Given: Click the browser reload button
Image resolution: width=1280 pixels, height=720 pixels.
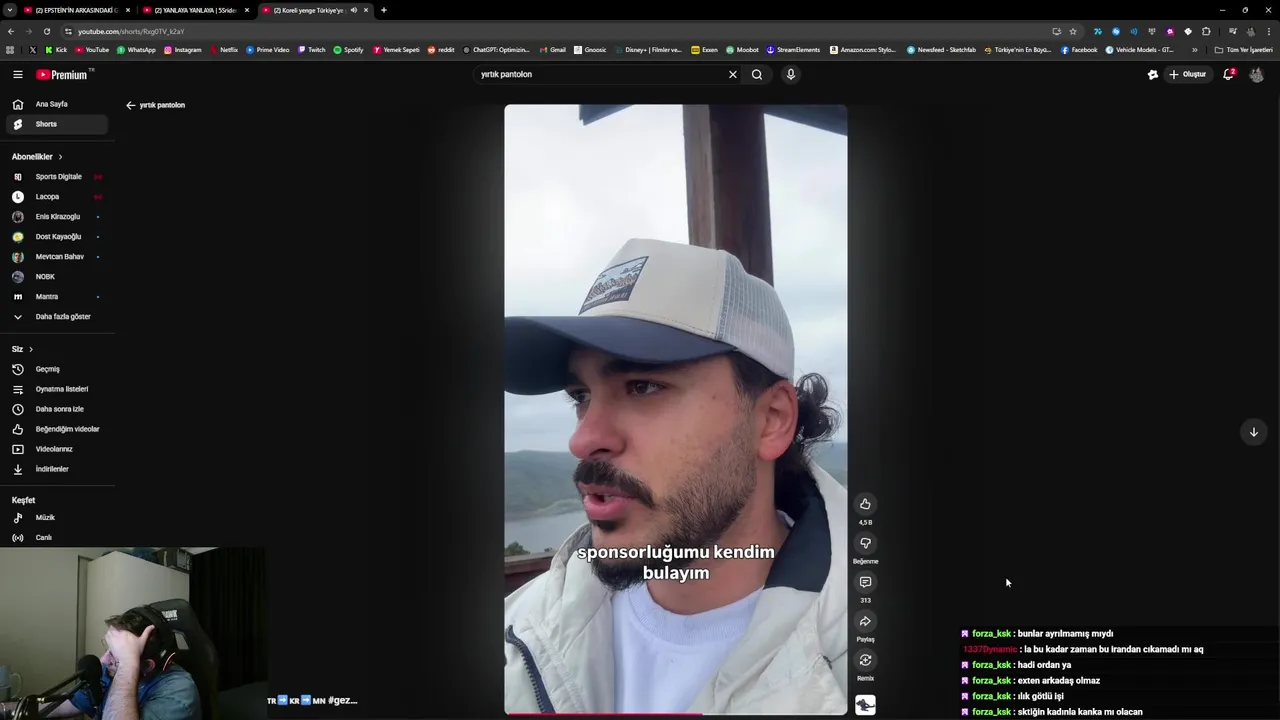Looking at the screenshot, I should coord(46,31).
